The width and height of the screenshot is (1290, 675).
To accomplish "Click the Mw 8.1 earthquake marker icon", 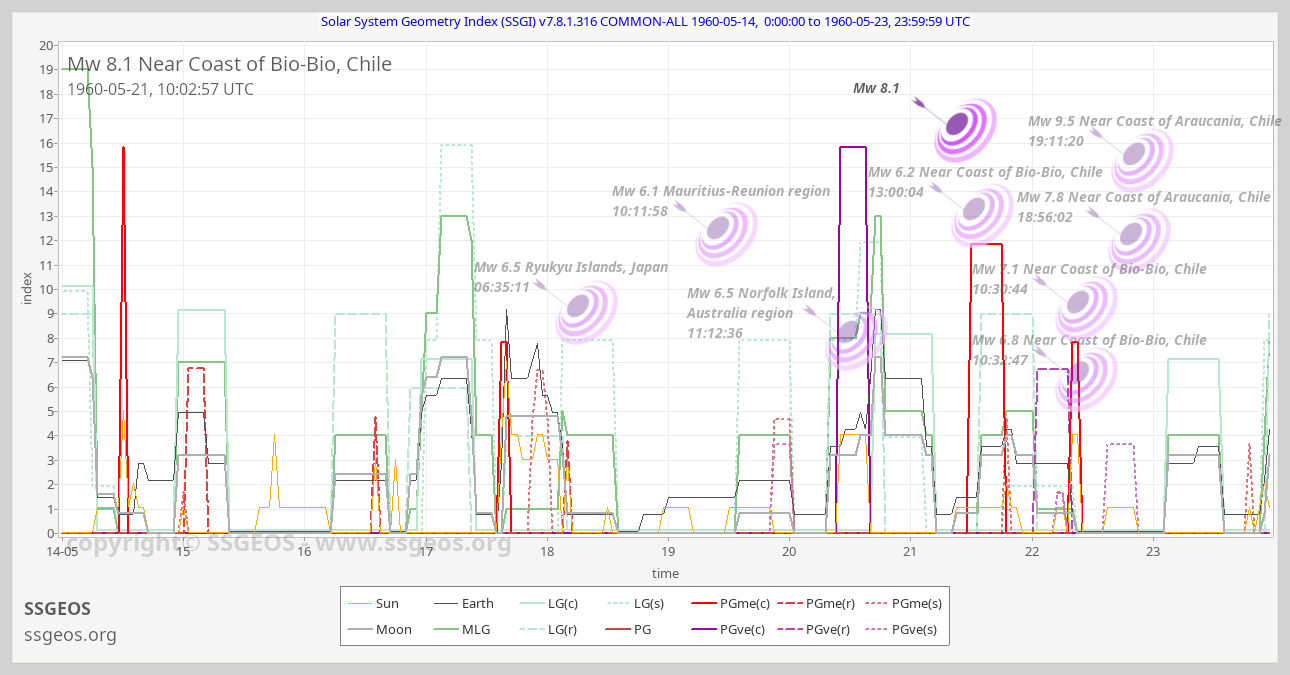I will click(x=964, y=128).
